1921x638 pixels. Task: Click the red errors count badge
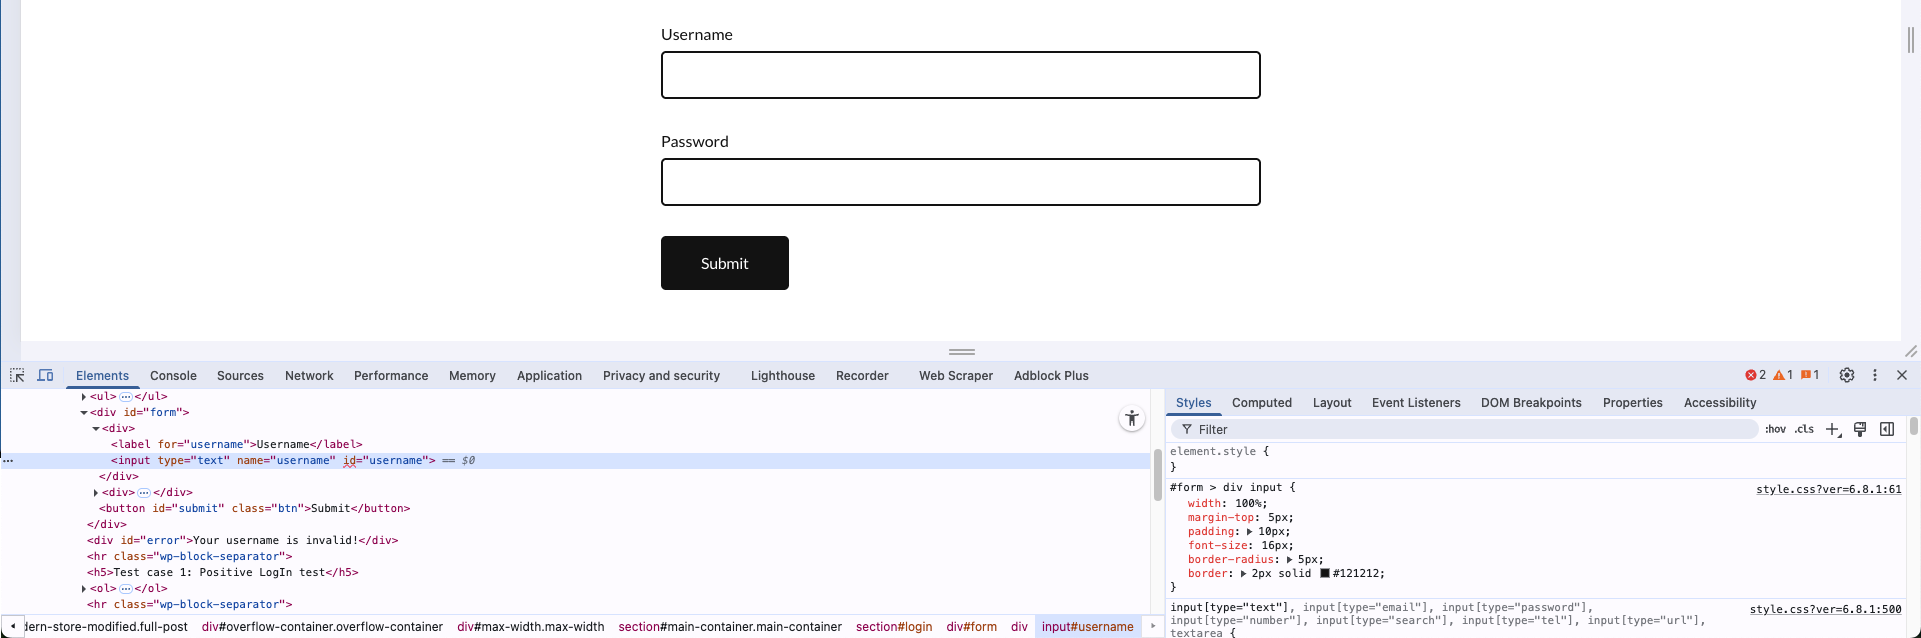1756,375
